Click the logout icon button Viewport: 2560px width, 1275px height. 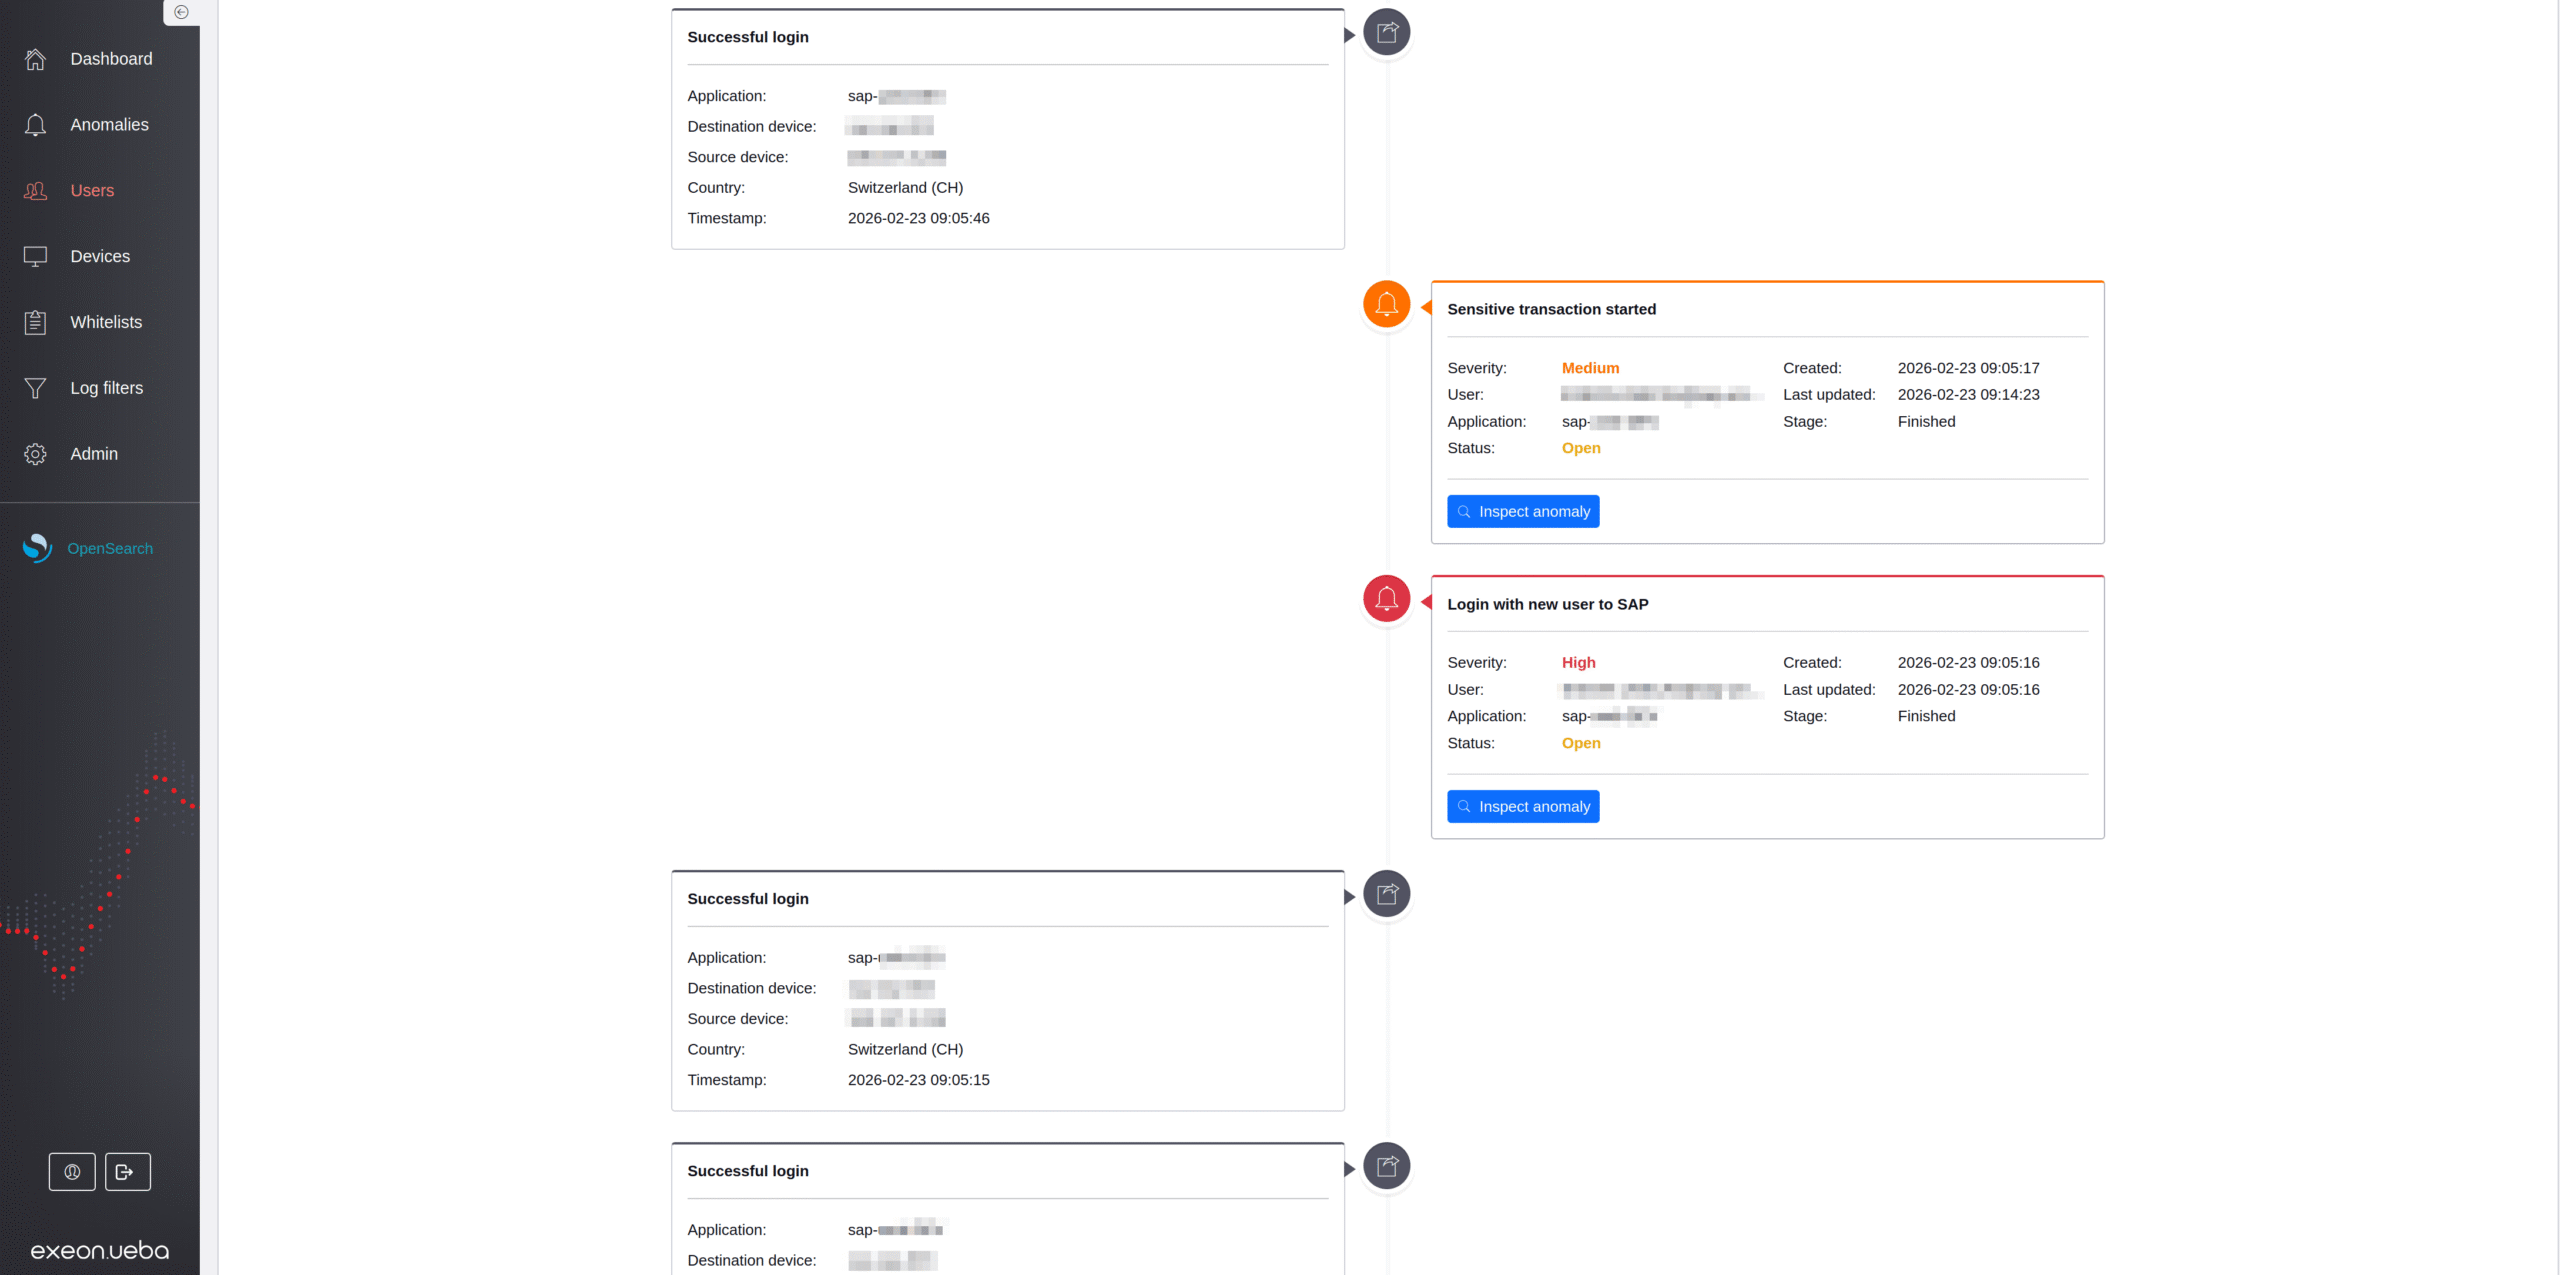click(x=127, y=1172)
